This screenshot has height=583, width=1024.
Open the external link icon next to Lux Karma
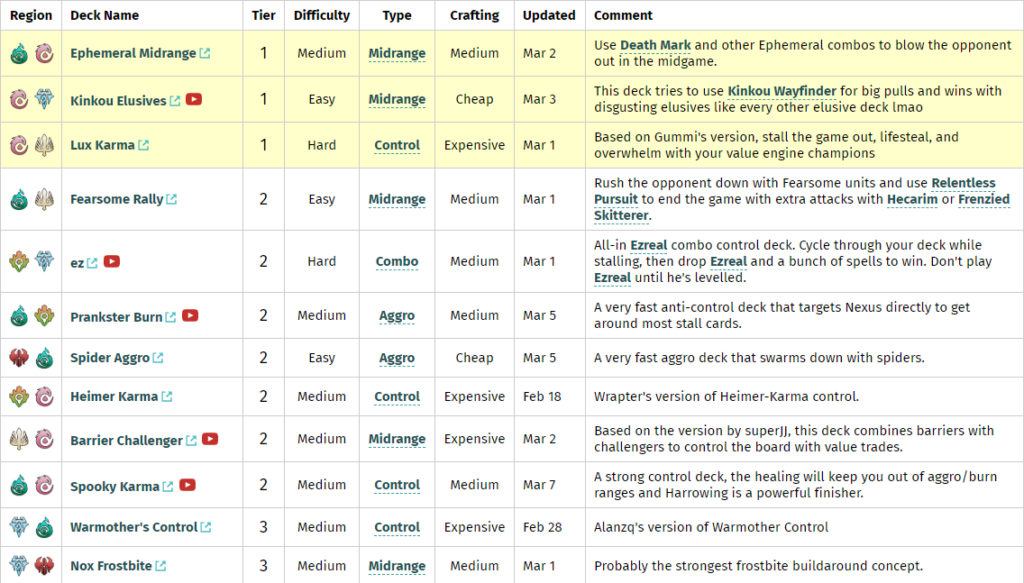pos(144,146)
